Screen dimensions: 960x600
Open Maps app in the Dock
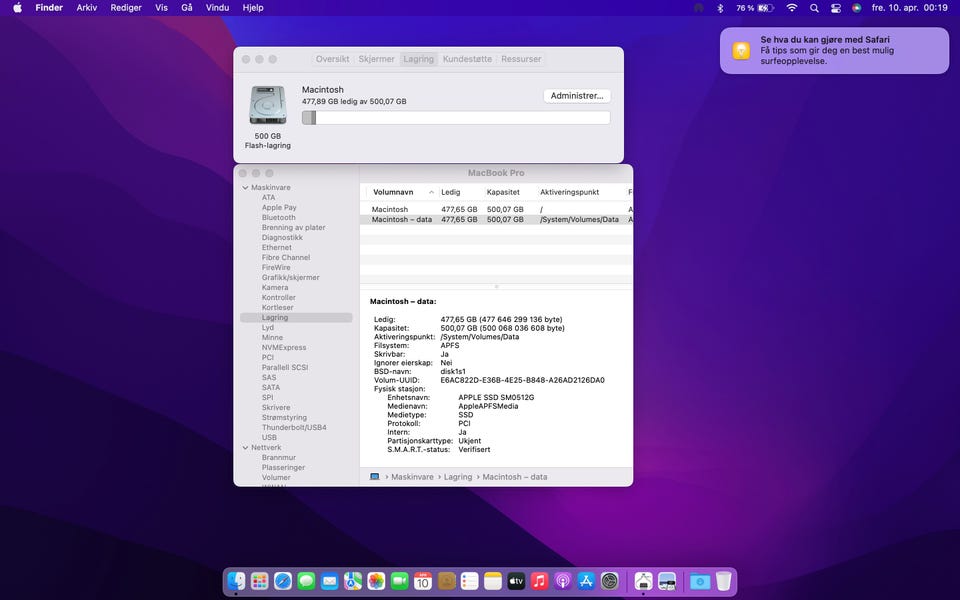[353, 580]
